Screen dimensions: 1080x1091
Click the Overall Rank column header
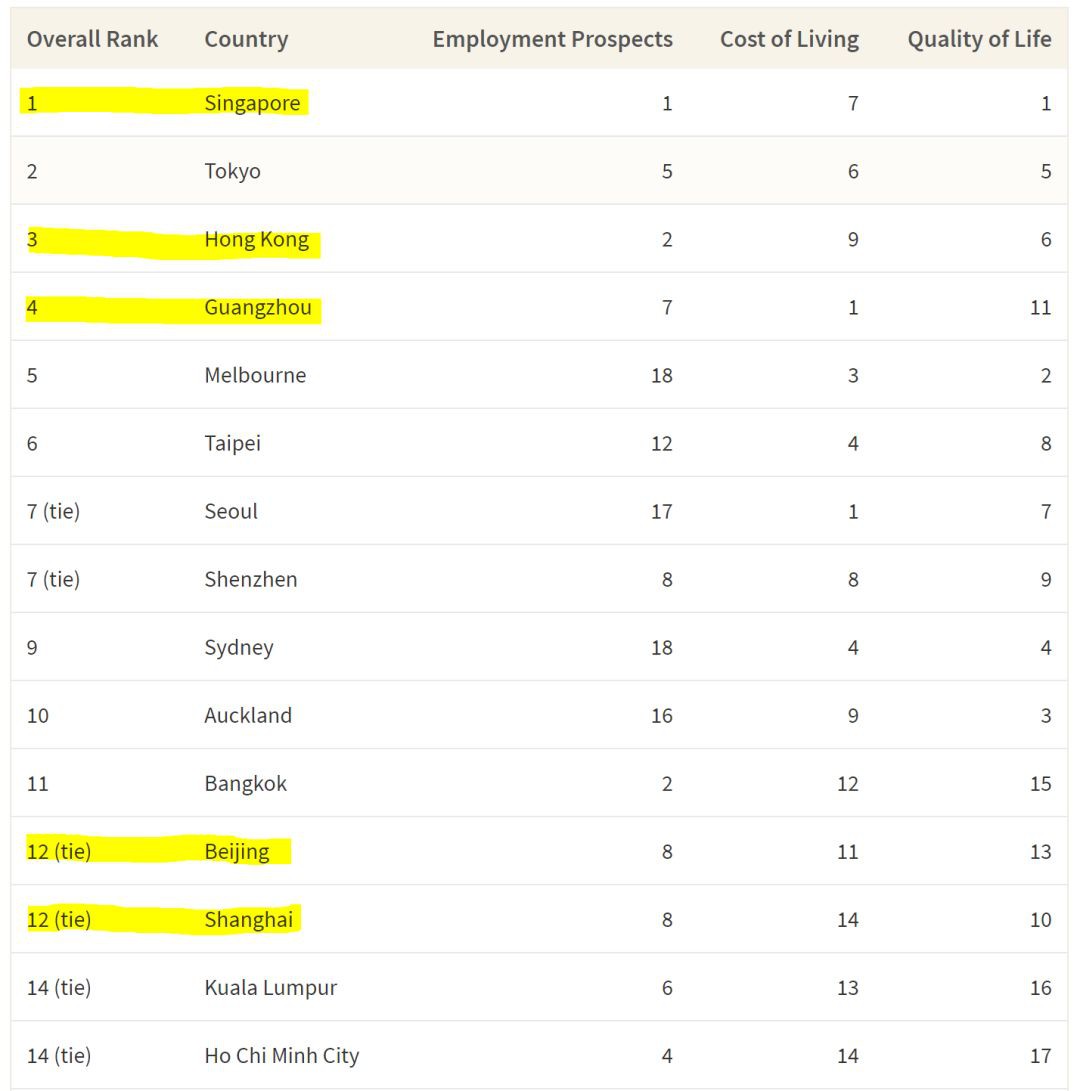click(x=92, y=39)
